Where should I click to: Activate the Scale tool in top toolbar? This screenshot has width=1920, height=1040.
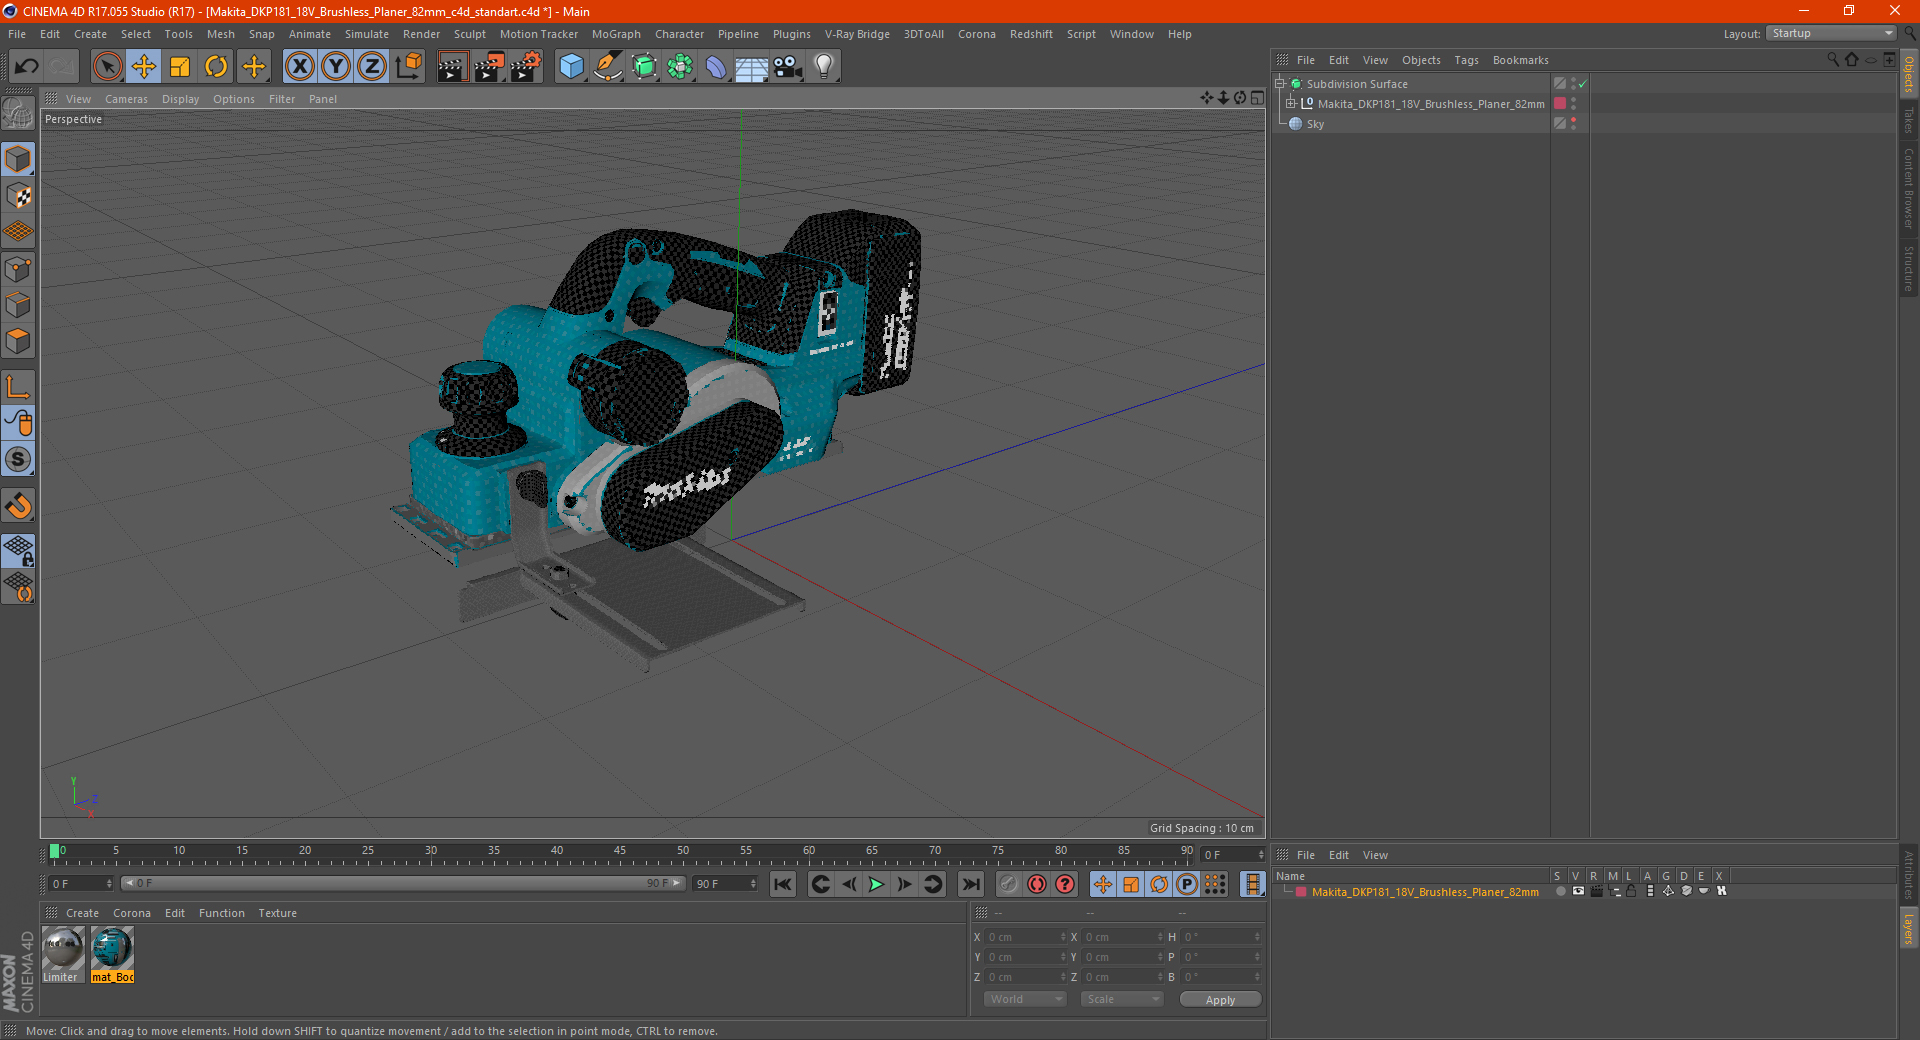[x=180, y=67]
